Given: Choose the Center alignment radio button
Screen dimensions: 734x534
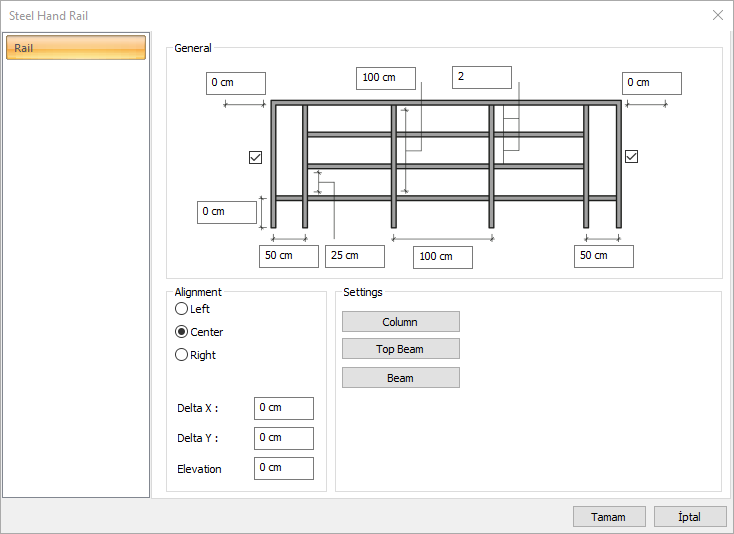Looking at the screenshot, I should pos(182,332).
